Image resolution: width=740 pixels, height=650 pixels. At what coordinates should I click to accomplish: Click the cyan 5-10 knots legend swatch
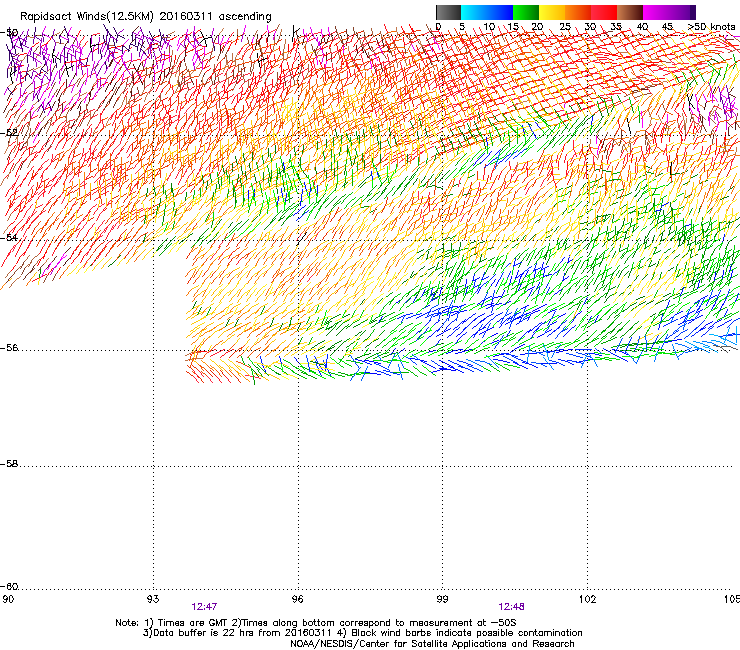point(474,12)
